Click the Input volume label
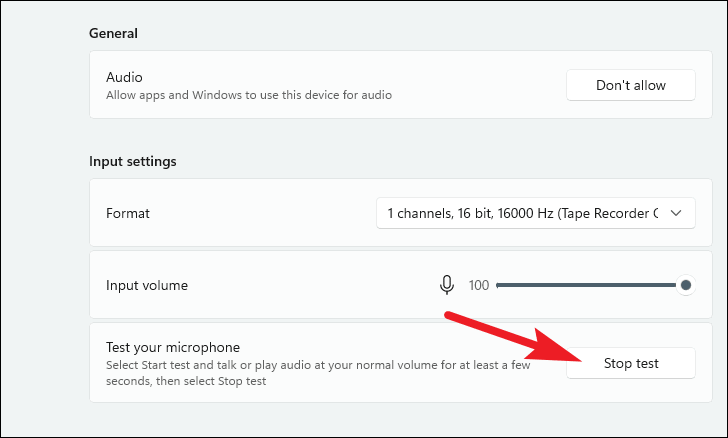 [147, 285]
